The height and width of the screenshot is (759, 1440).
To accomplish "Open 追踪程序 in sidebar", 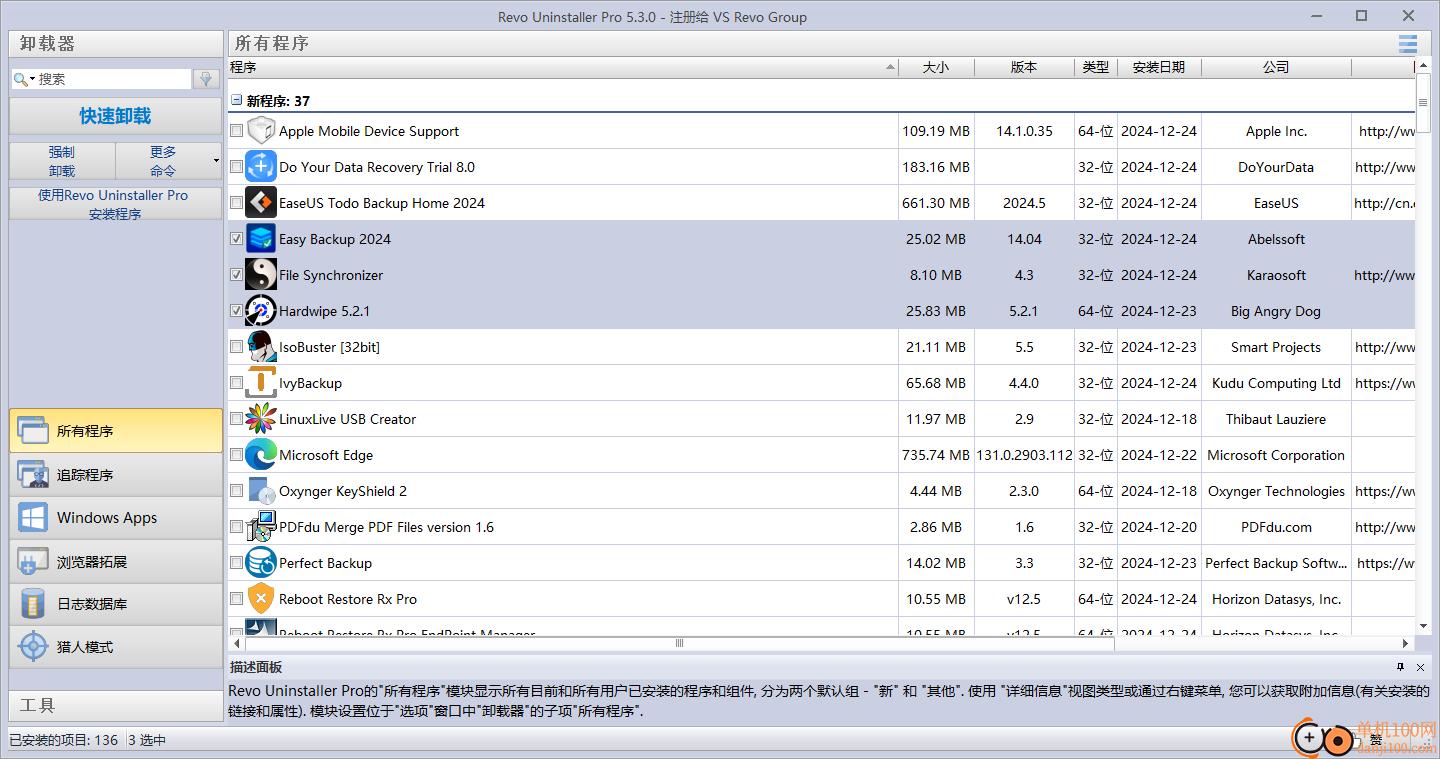I will point(116,475).
